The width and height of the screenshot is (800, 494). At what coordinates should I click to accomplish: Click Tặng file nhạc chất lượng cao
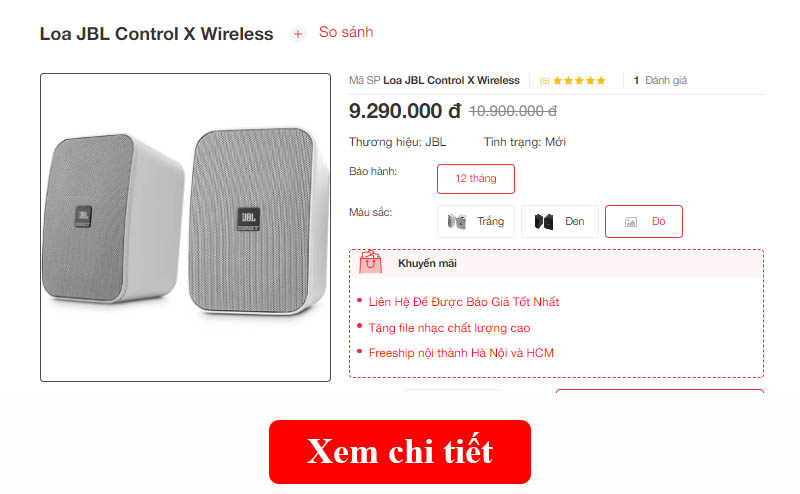coord(449,328)
